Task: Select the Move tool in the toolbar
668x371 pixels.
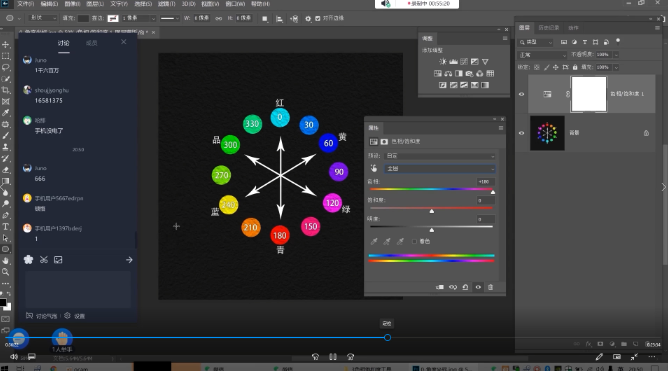Action: 6,45
